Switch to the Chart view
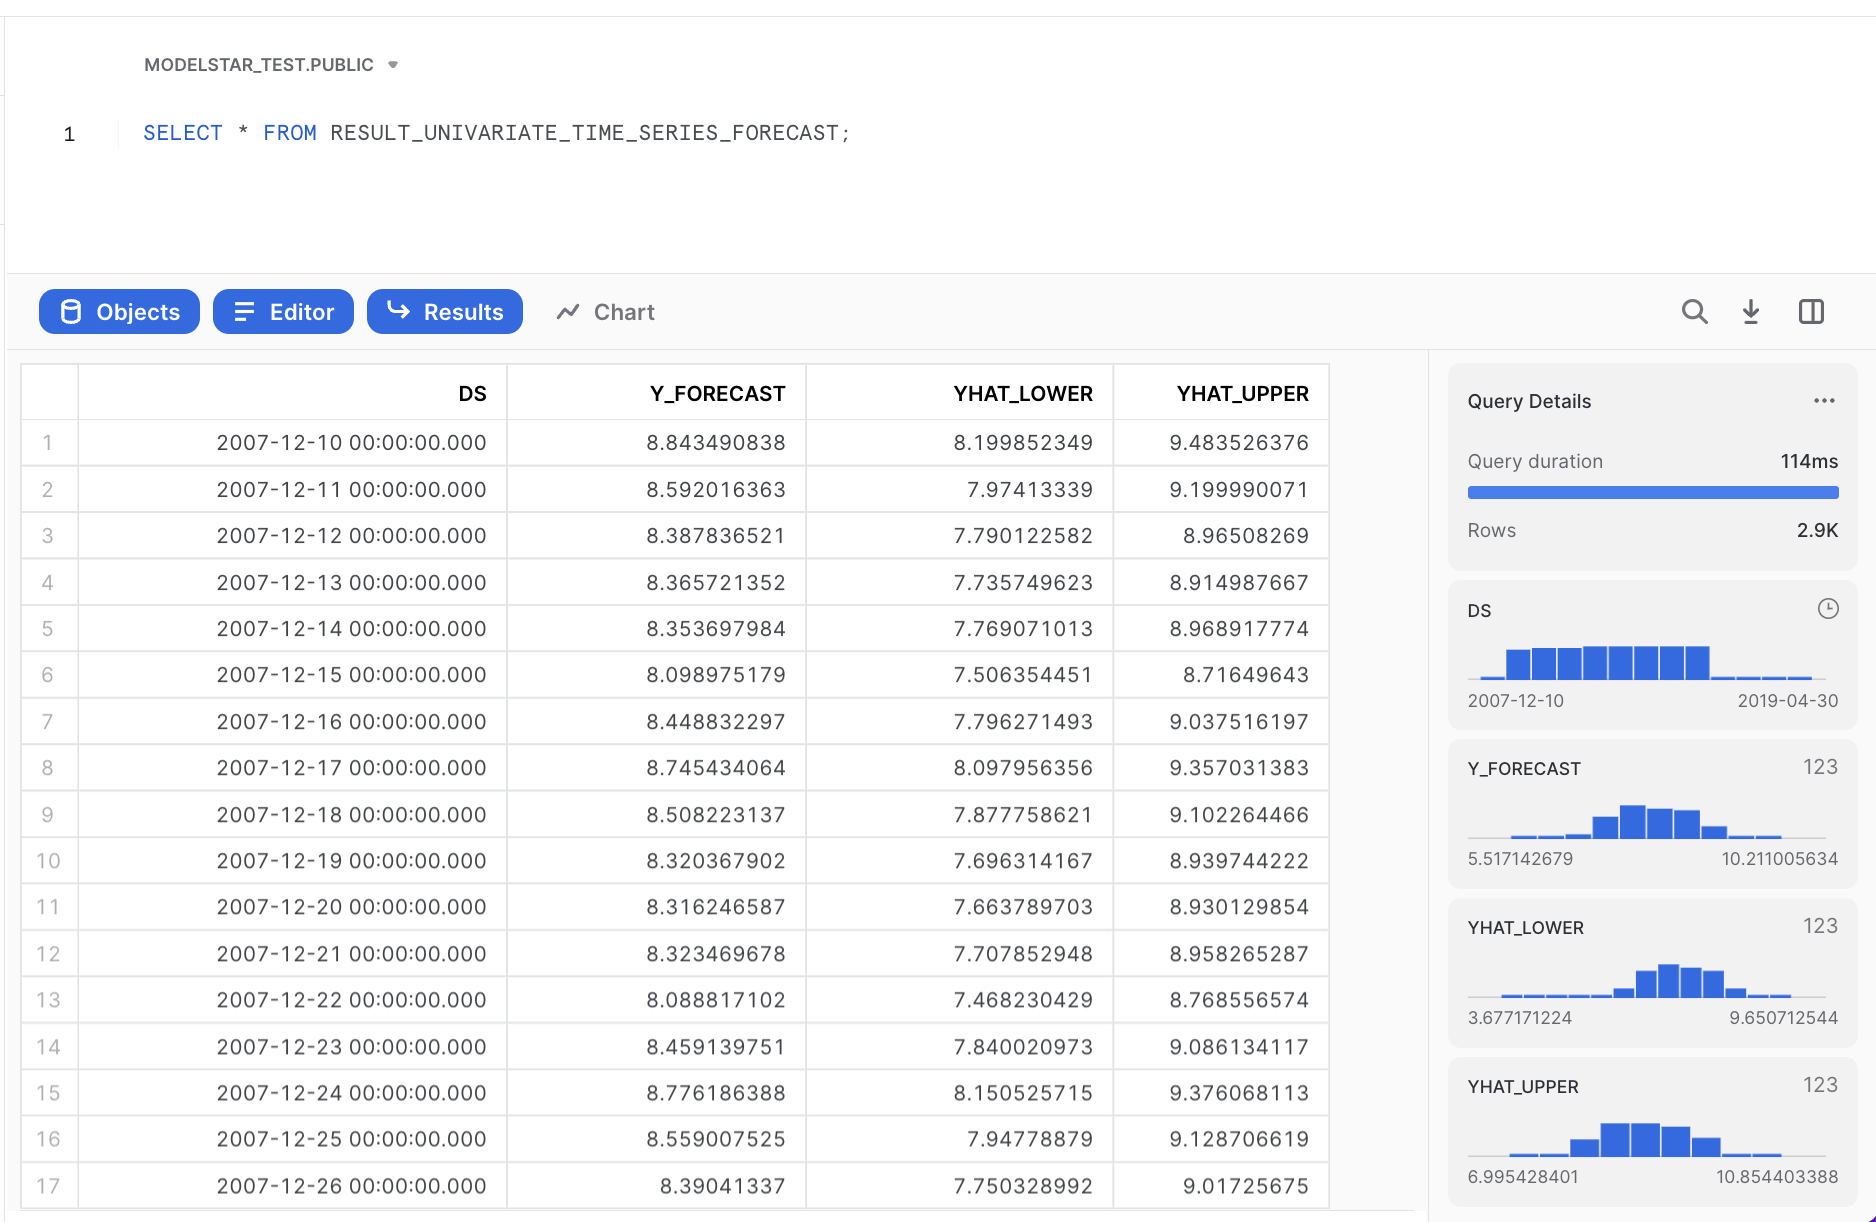The height and width of the screenshot is (1222, 1876). pos(606,312)
